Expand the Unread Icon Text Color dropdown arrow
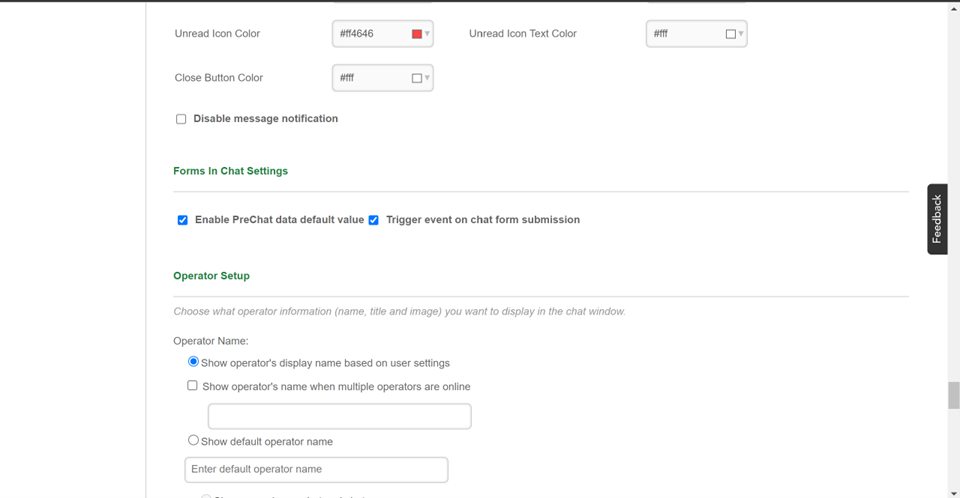The width and height of the screenshot is (960, 498). pos(741,34)
